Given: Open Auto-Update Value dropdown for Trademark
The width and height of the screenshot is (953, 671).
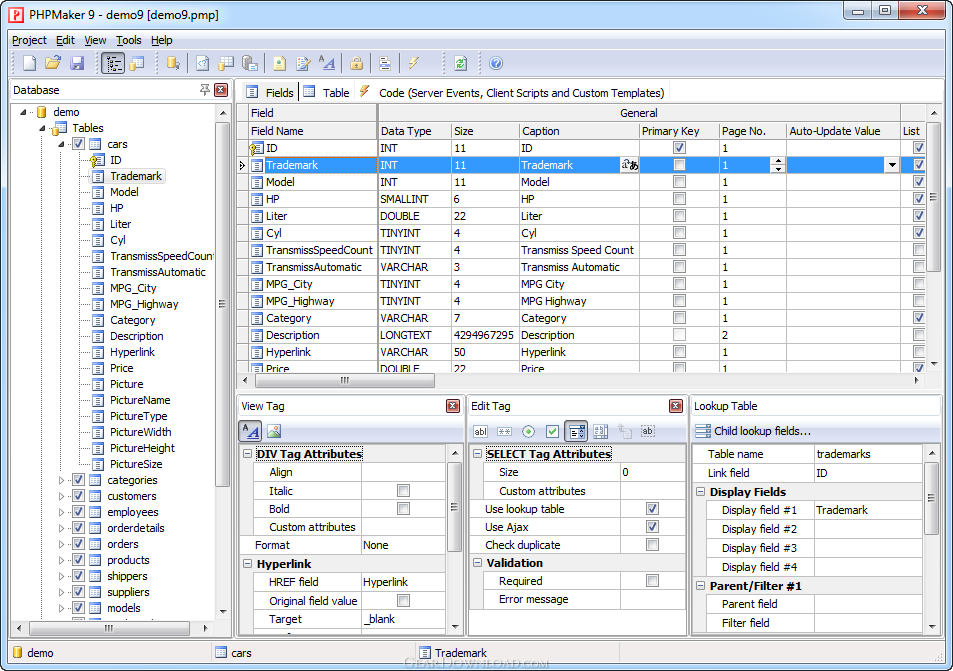Looking at the screenshot, I should click(x=892, y=165).
